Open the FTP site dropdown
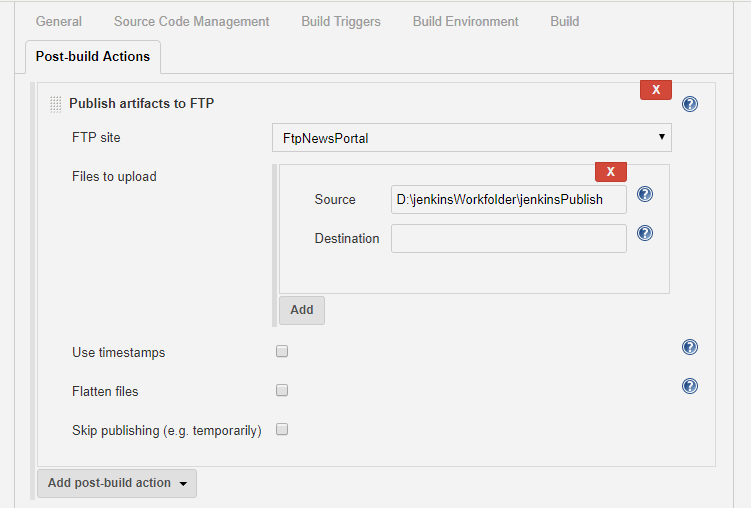This screenshot has height=508, width=751. [471, 138]
